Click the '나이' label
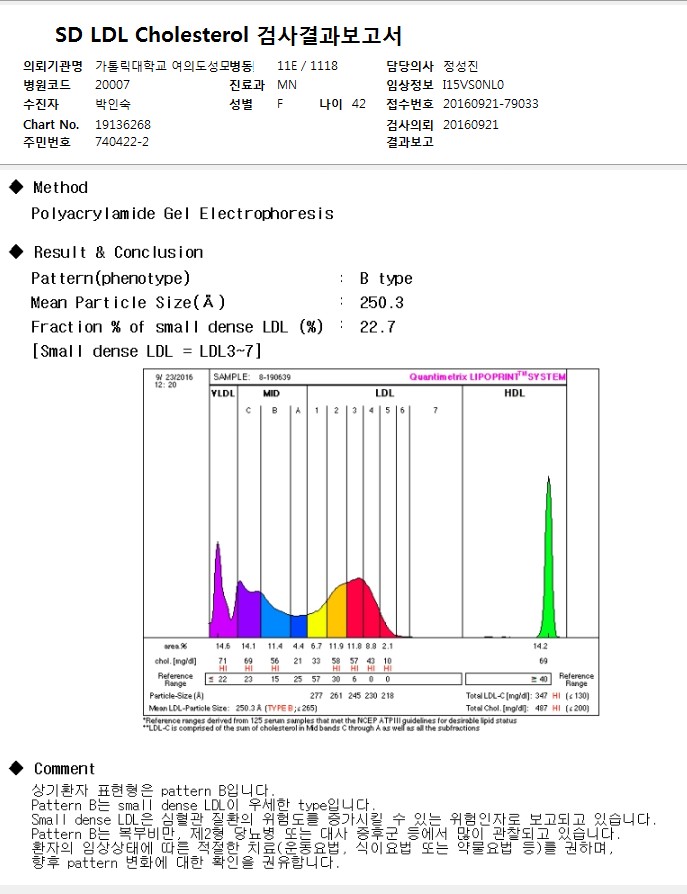Viewport: 687px width, 894px height. click(x=331, y=104)
